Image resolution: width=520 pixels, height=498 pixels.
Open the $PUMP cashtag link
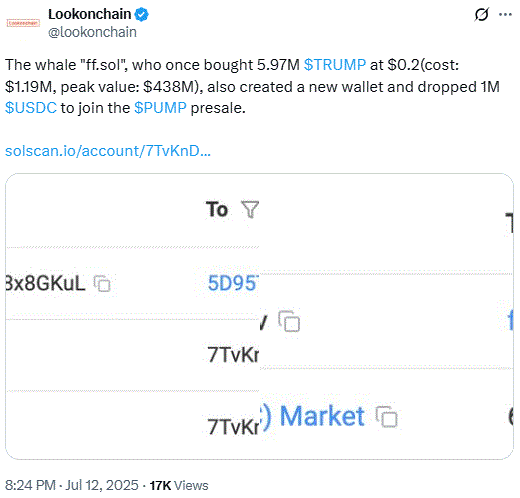(x=160, y=108)
